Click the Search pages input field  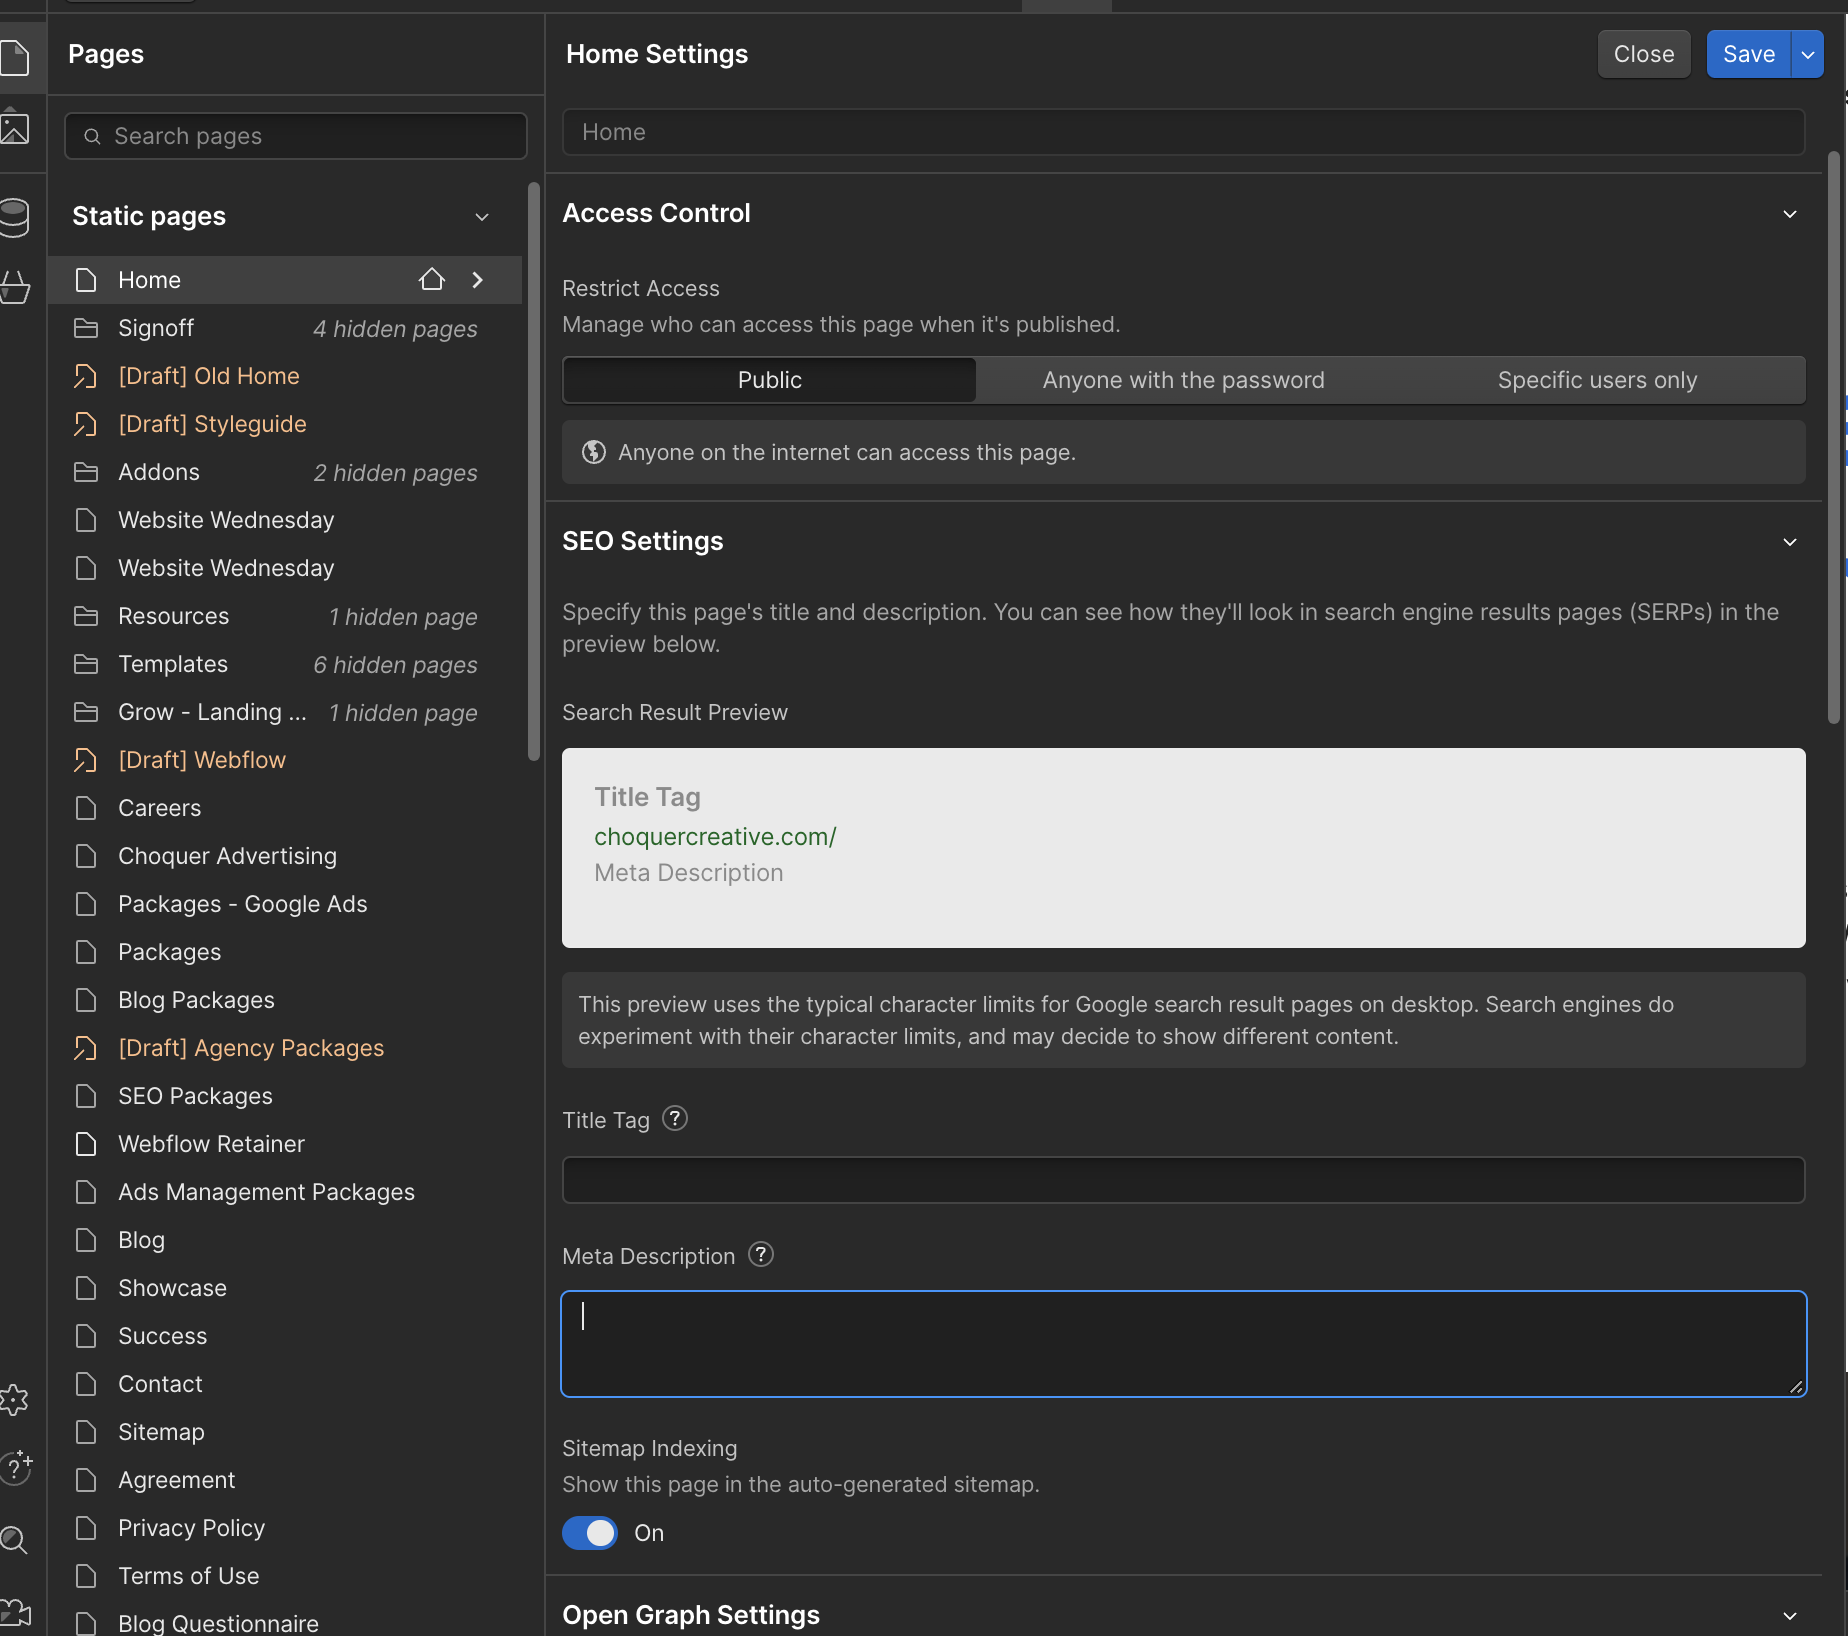pyautogui.click(x=296, y=136)
